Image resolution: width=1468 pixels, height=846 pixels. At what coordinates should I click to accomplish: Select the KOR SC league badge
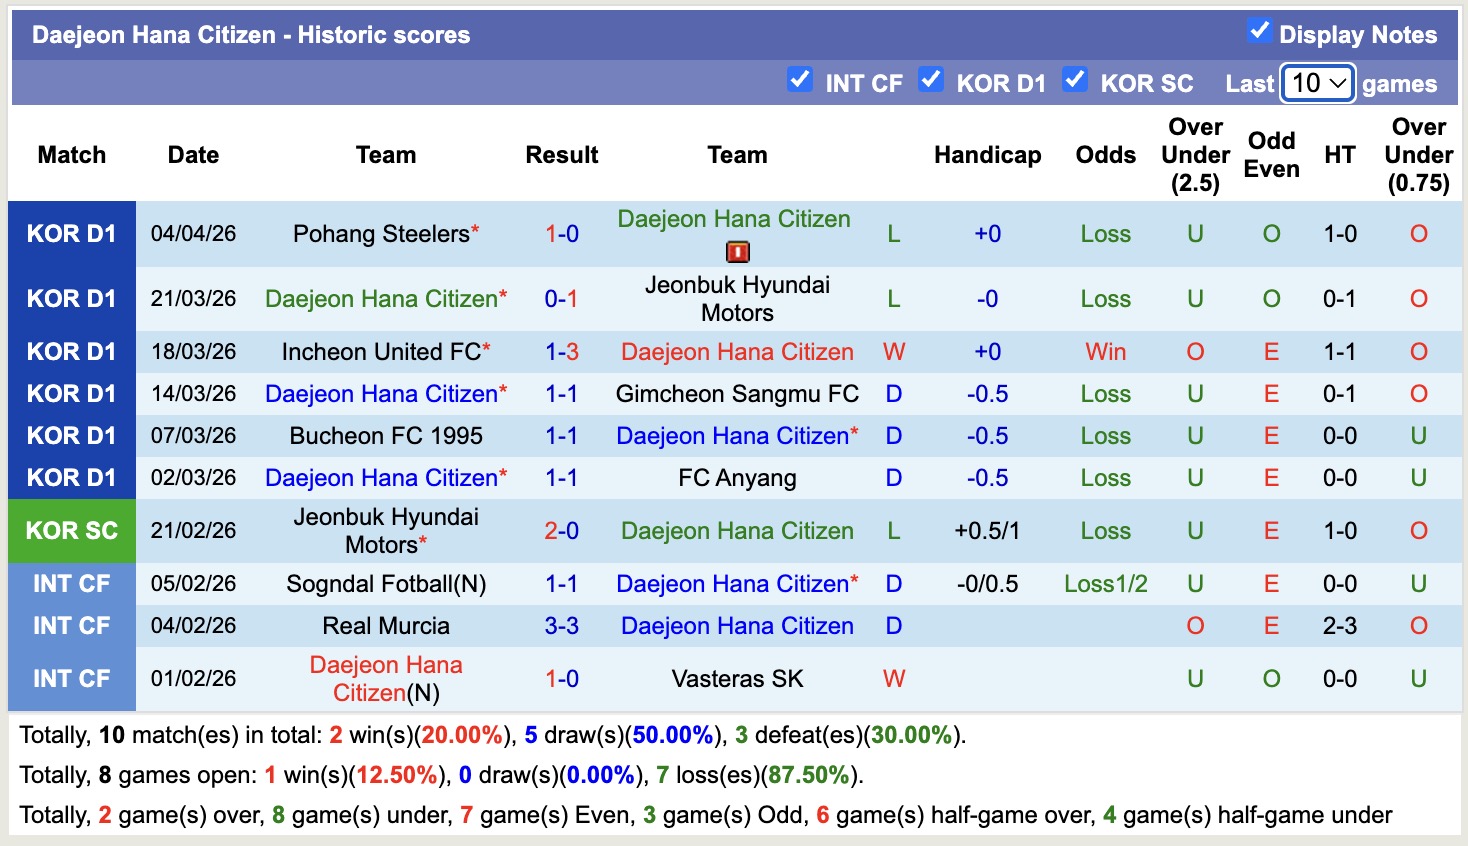click(71, 531)
